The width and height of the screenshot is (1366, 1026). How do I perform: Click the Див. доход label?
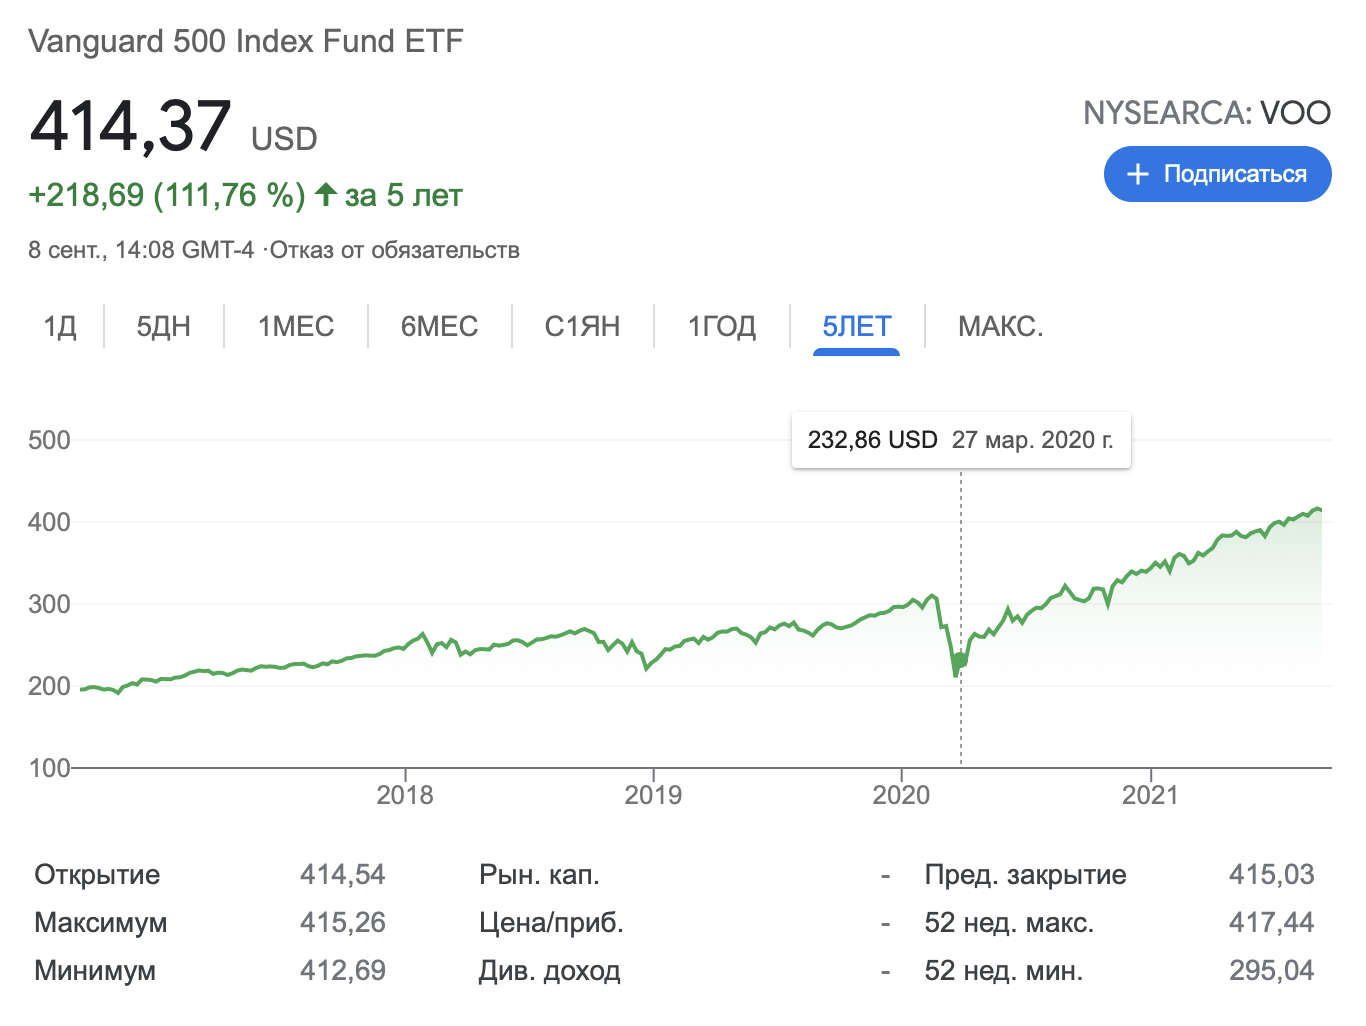(x=550, y=970)
